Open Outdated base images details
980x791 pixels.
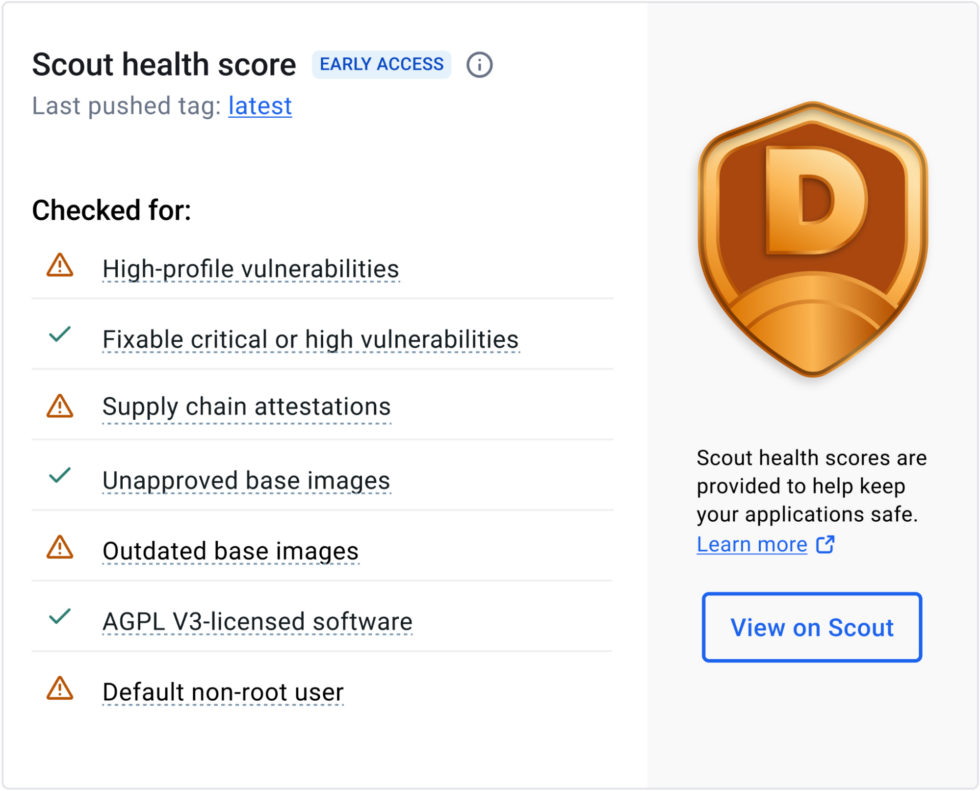point(230,550)
